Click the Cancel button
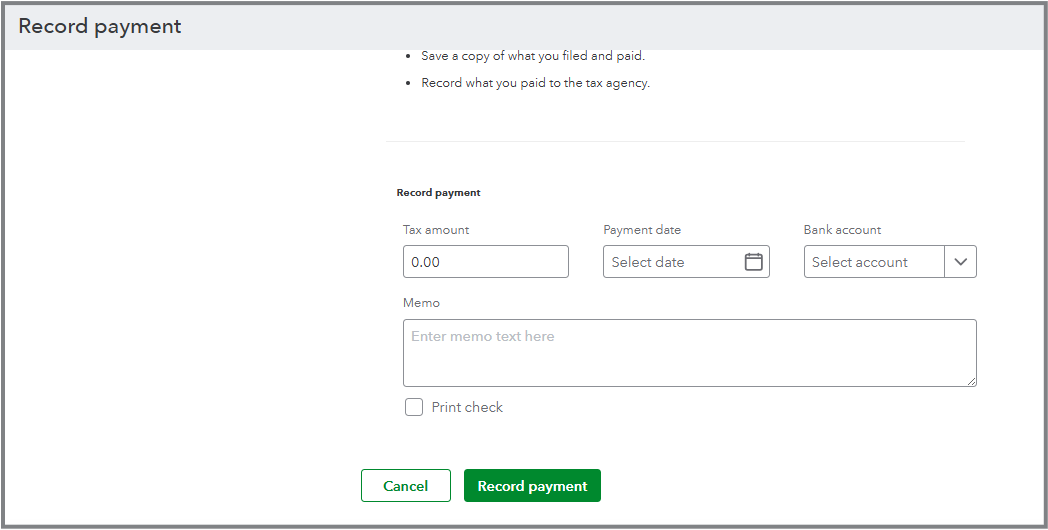The image size is (1048, 530). pos(405,486)
